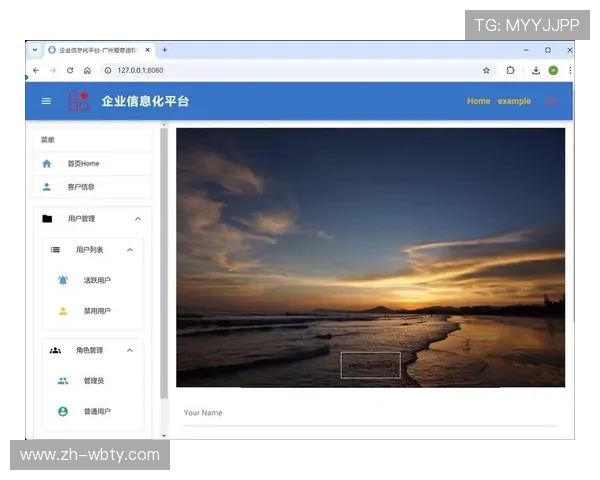The image size is (600, 480).
Task: Click the 企业信息化平台 title text
Action: [145, 101]
